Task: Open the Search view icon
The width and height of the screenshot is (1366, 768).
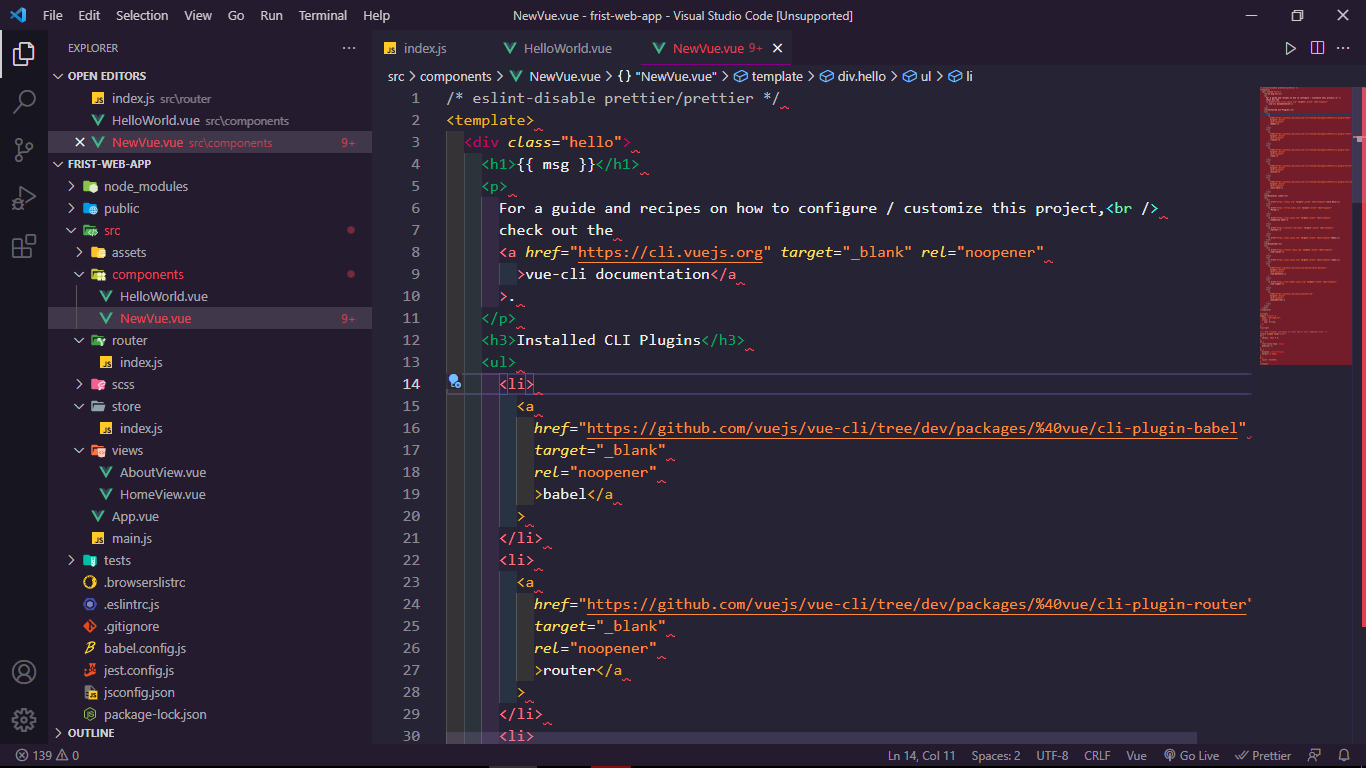Action: (24, 101)
